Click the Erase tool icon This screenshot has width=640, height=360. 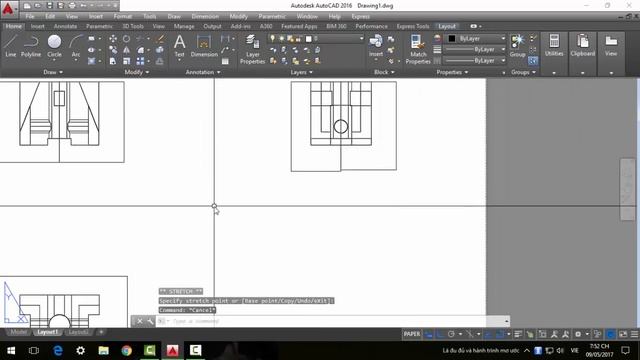tap(160, 39)
